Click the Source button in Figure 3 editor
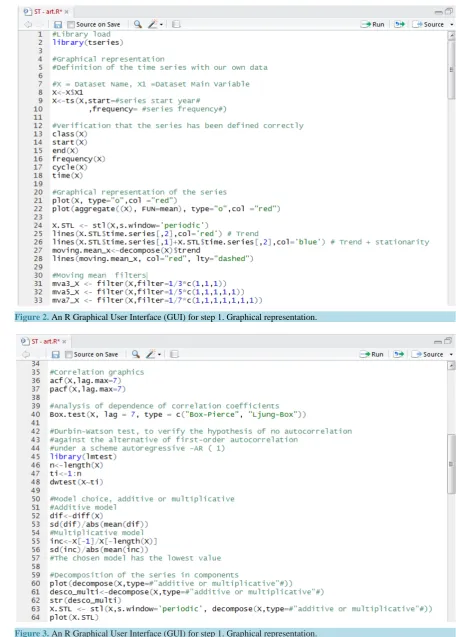456x637 pixels. [428, 354]
